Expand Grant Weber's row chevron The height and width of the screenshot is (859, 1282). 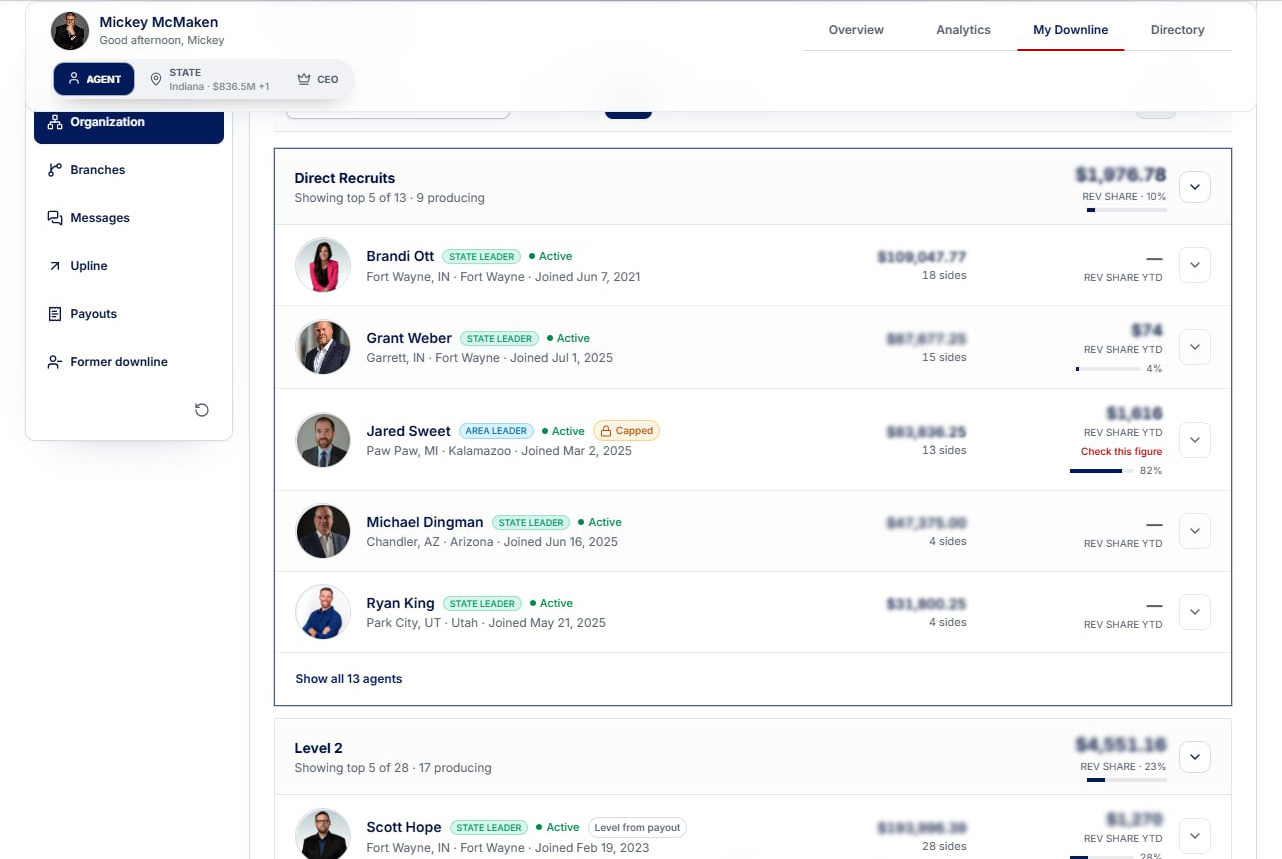(x=1195, y=347)
